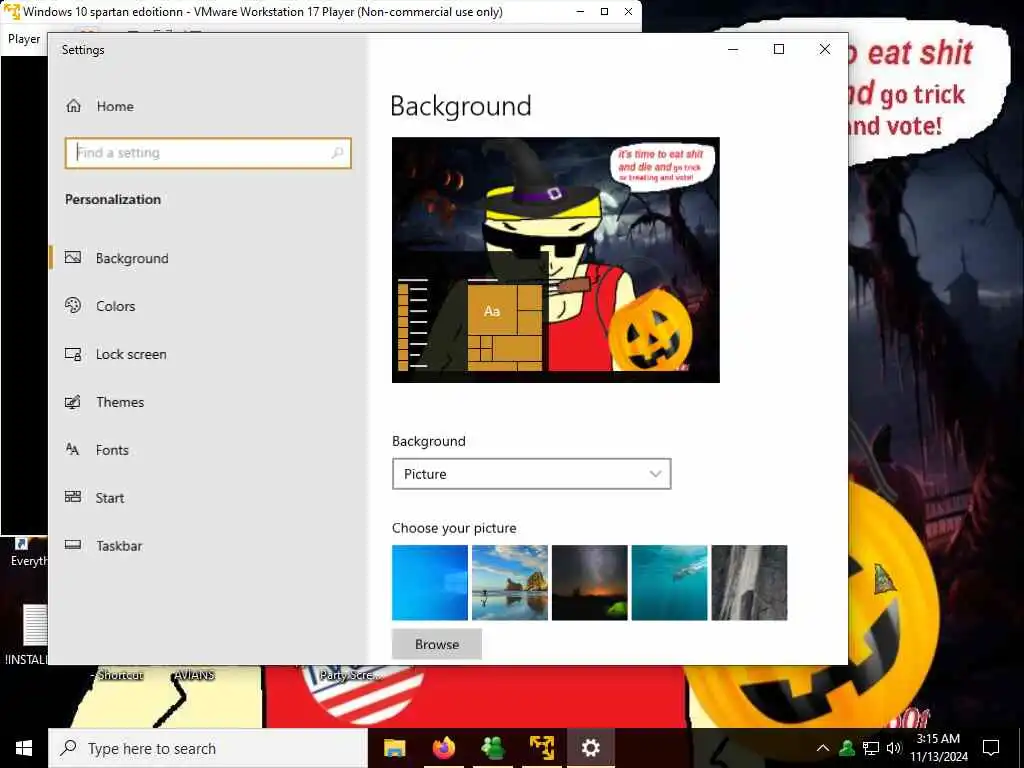1024x768 pixels.
Task: Click the wallpaper preview image
Action: pos(556,260)
